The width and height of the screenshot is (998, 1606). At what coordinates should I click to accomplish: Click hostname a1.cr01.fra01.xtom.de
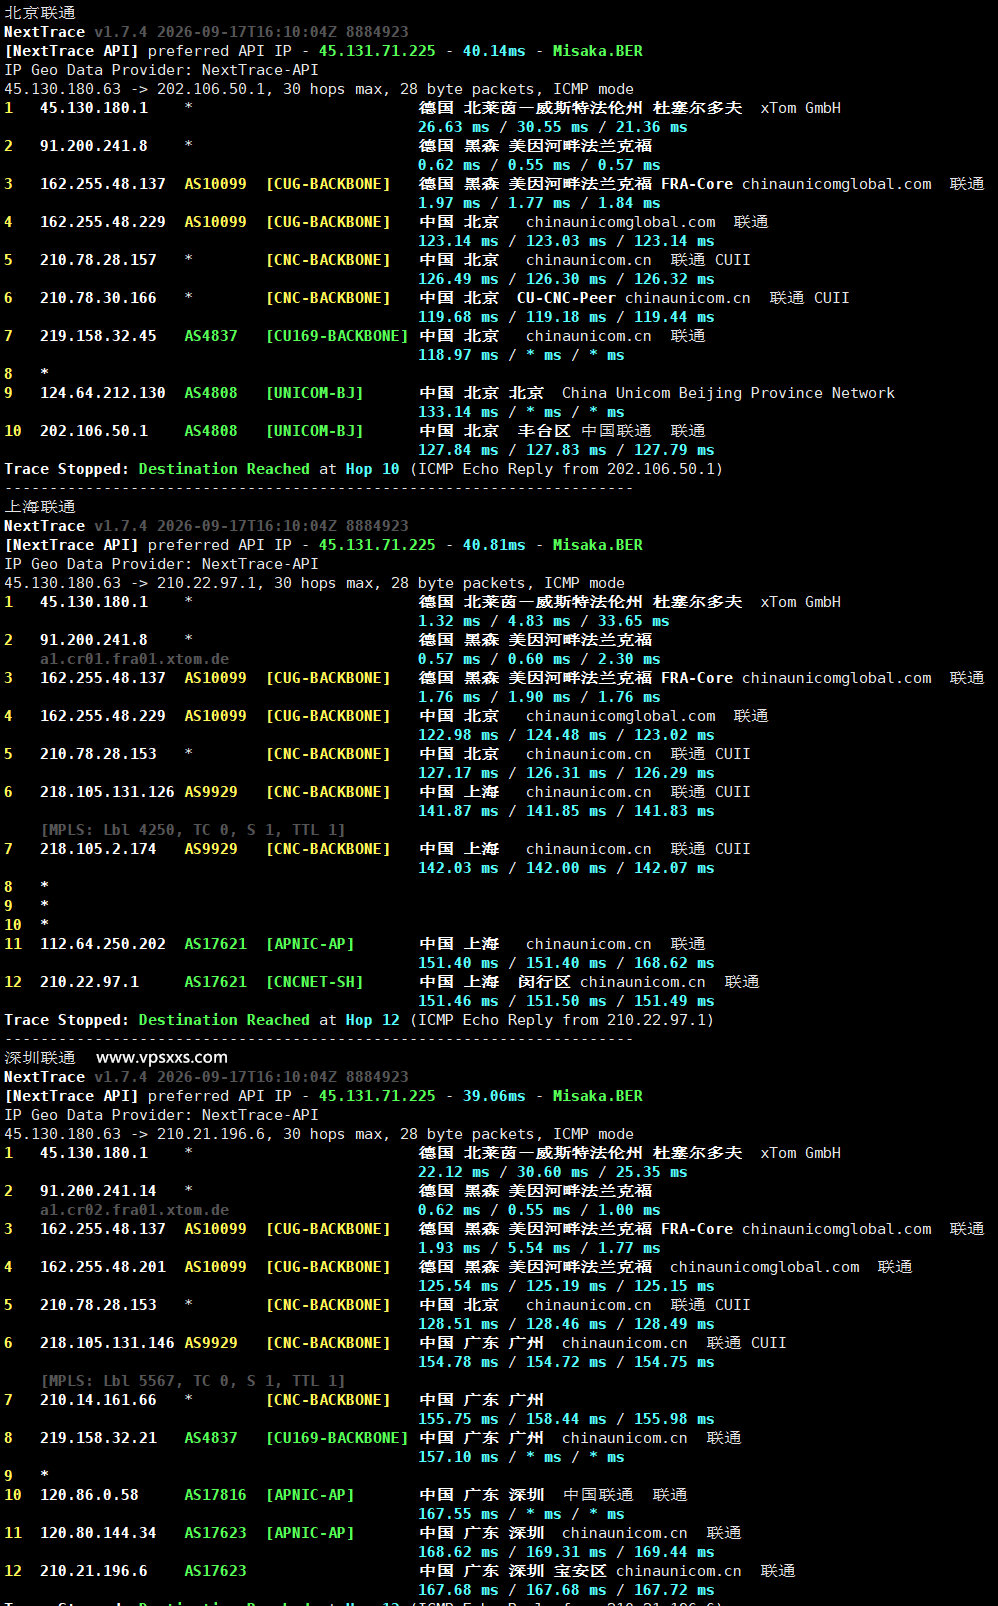click(134, 659)
